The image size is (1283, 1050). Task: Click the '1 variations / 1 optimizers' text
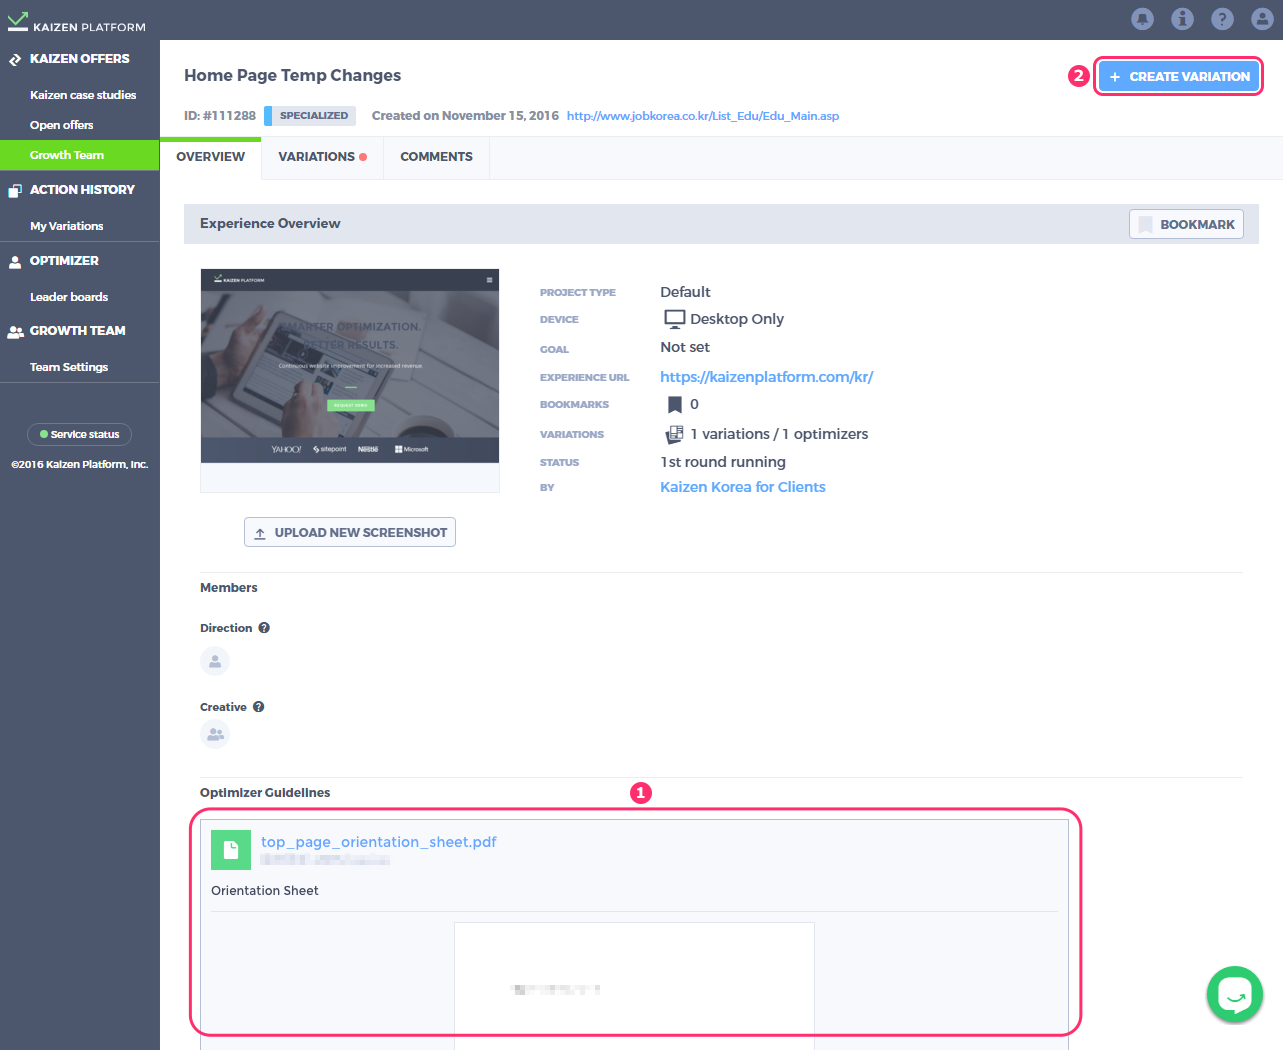pos(779,434)
